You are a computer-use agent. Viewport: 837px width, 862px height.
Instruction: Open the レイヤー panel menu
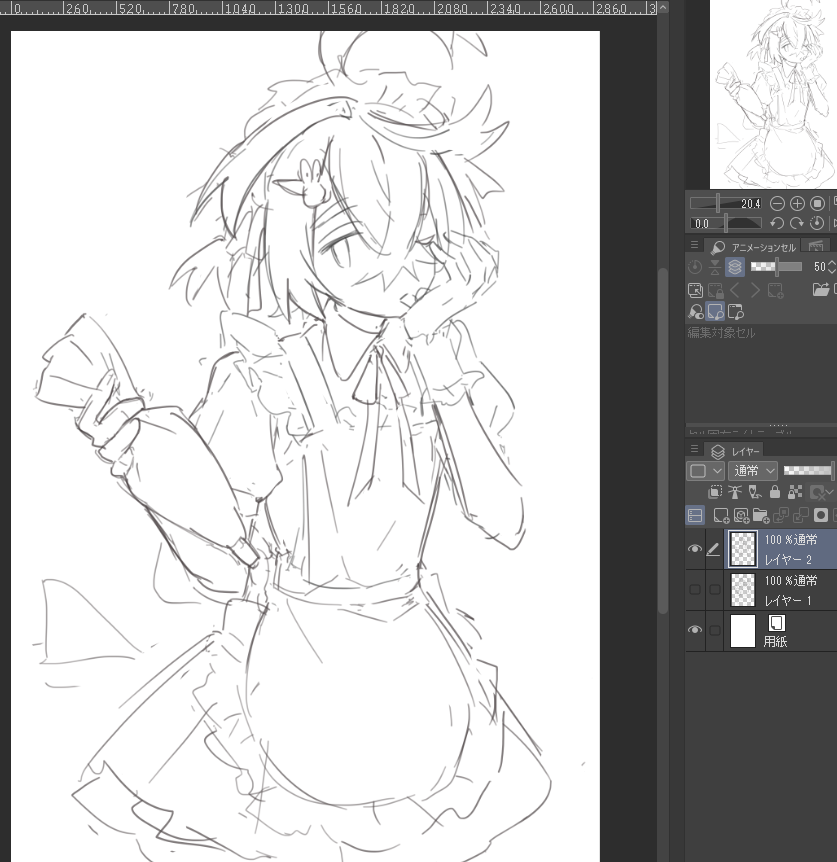694,449
